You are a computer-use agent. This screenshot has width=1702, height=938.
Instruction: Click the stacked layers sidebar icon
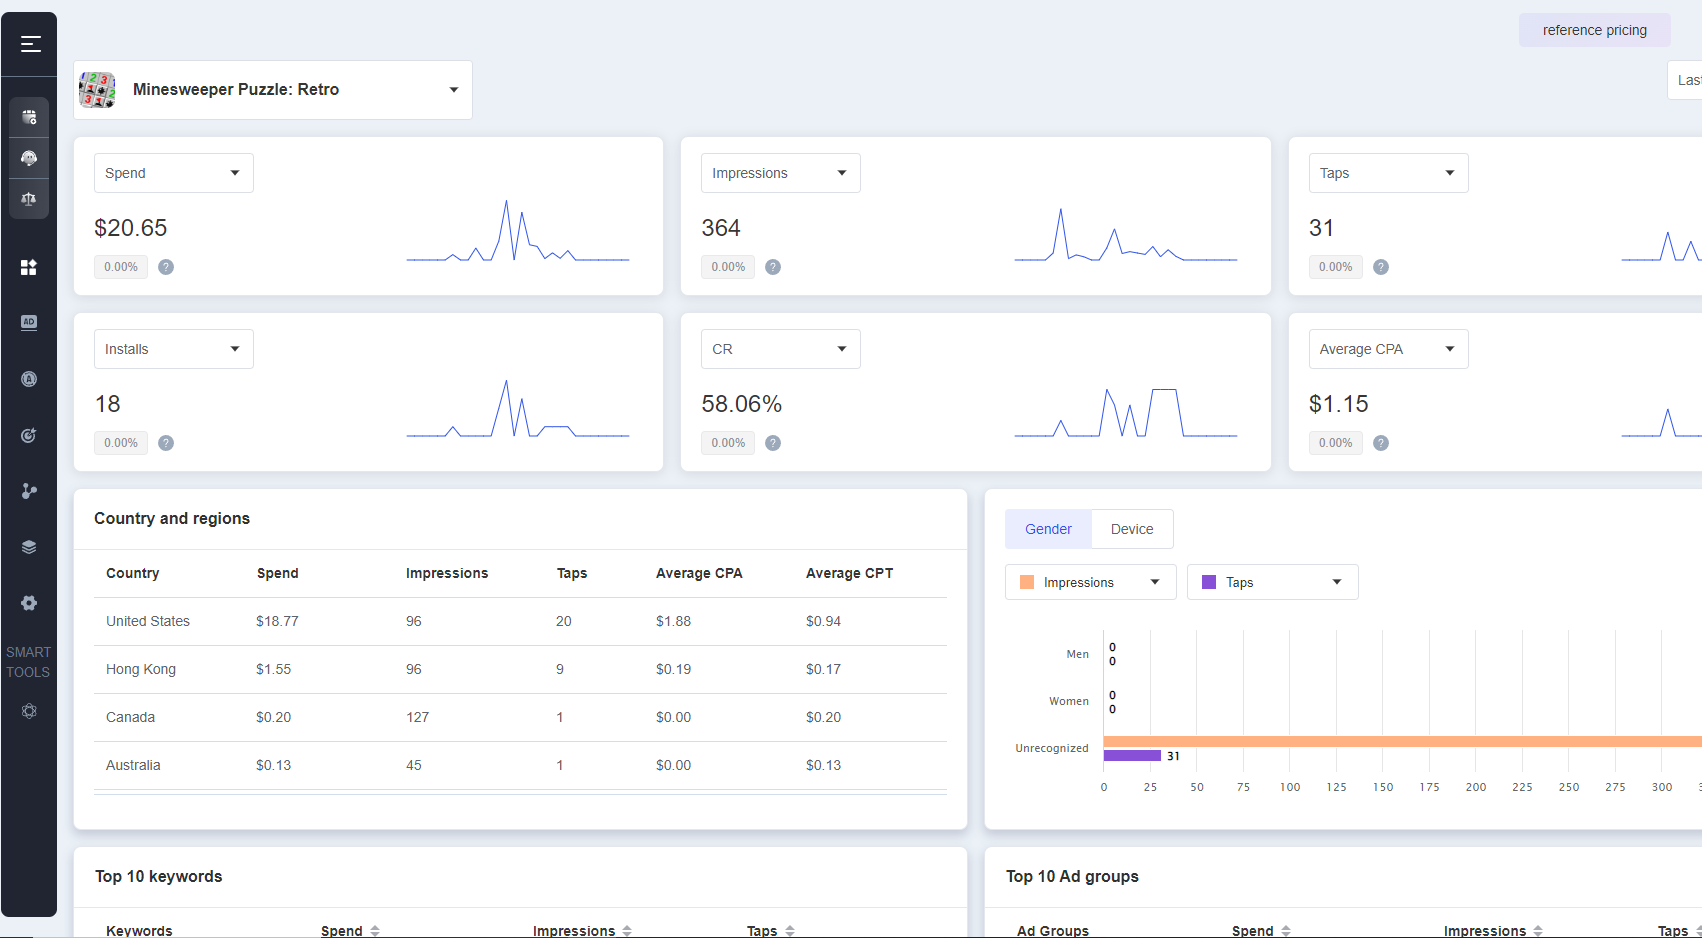tap(29, 547)
